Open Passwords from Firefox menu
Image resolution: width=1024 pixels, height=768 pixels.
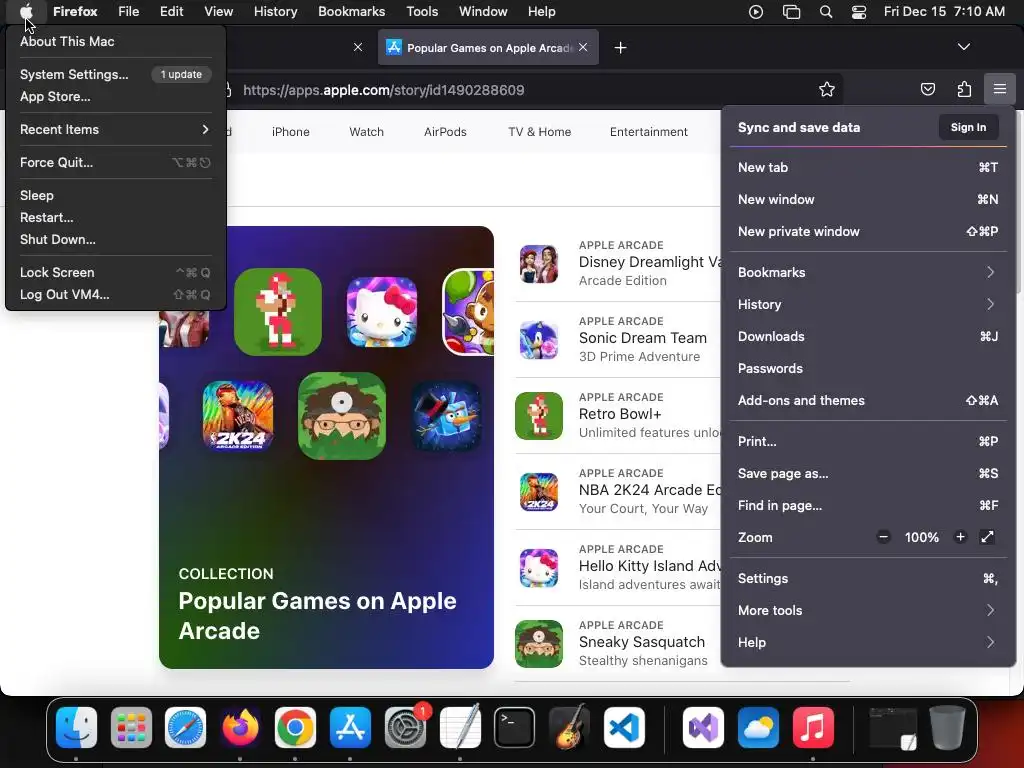point(868,368)
